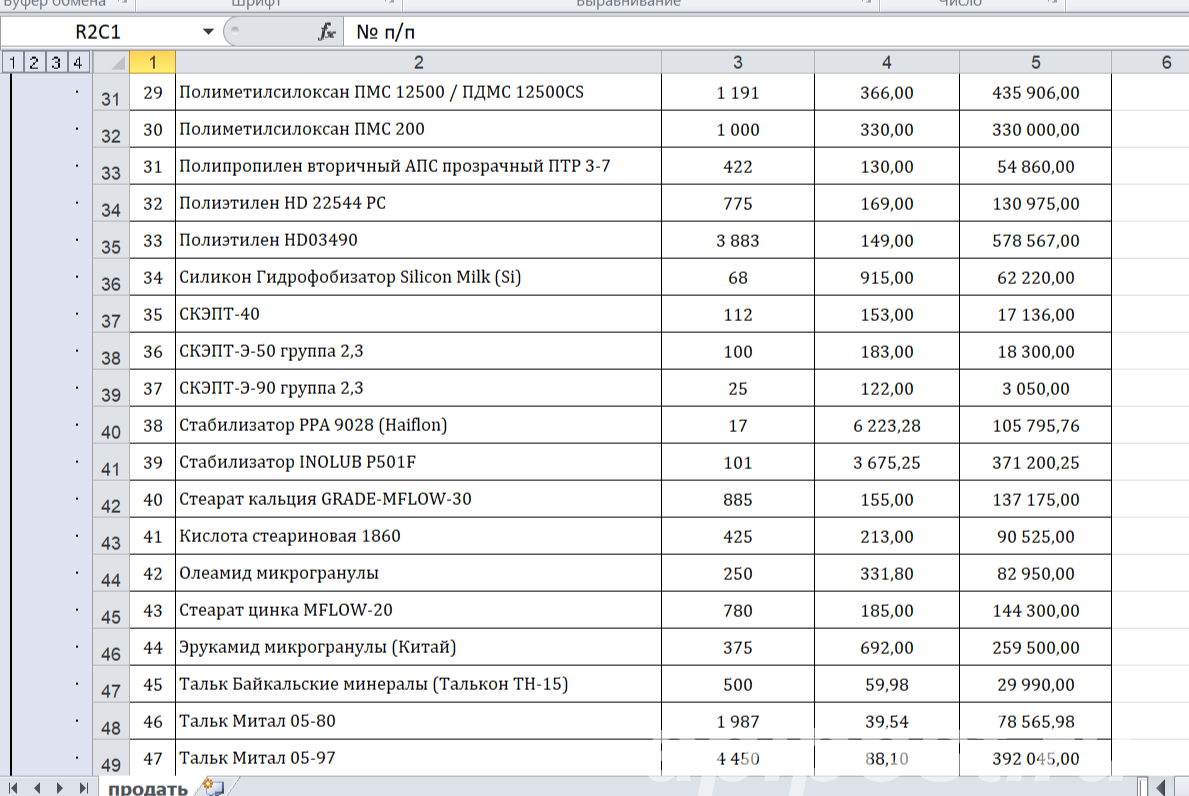This screenshot has width=1189, height=796.
Task: Select row header 44
Action: 111,573
